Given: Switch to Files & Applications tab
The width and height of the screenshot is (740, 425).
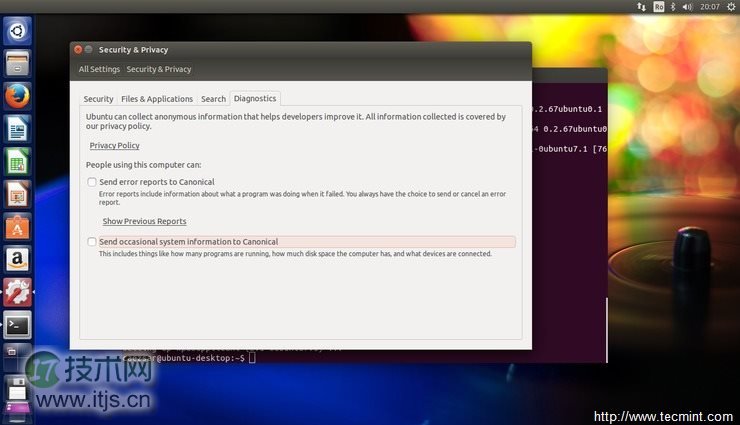Looking at the screenshot, I should click(x=157, y=99).
